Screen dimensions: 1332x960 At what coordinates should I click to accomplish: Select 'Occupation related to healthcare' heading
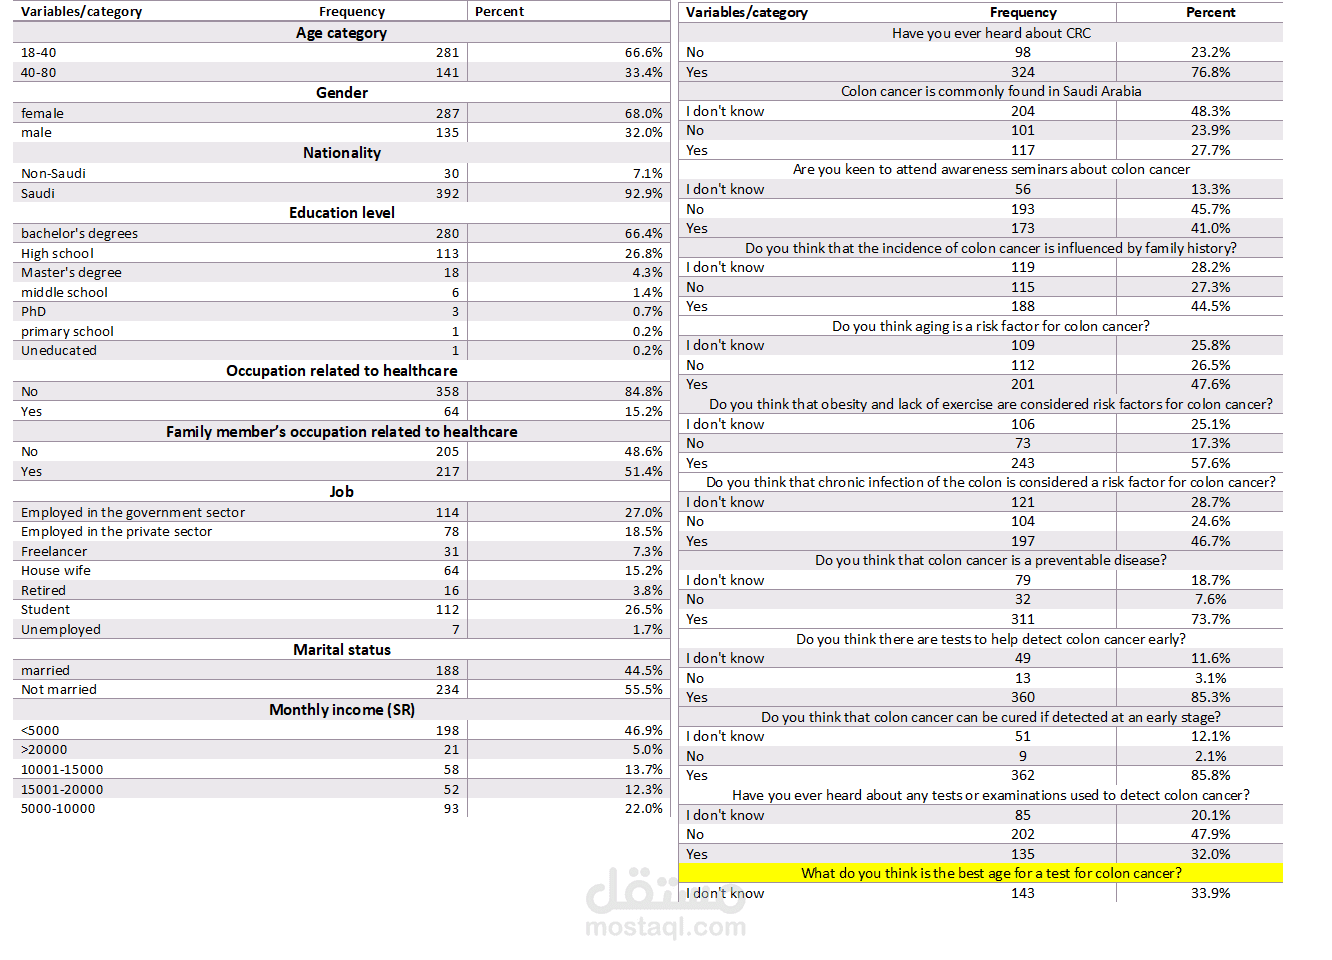click(342, 371)
